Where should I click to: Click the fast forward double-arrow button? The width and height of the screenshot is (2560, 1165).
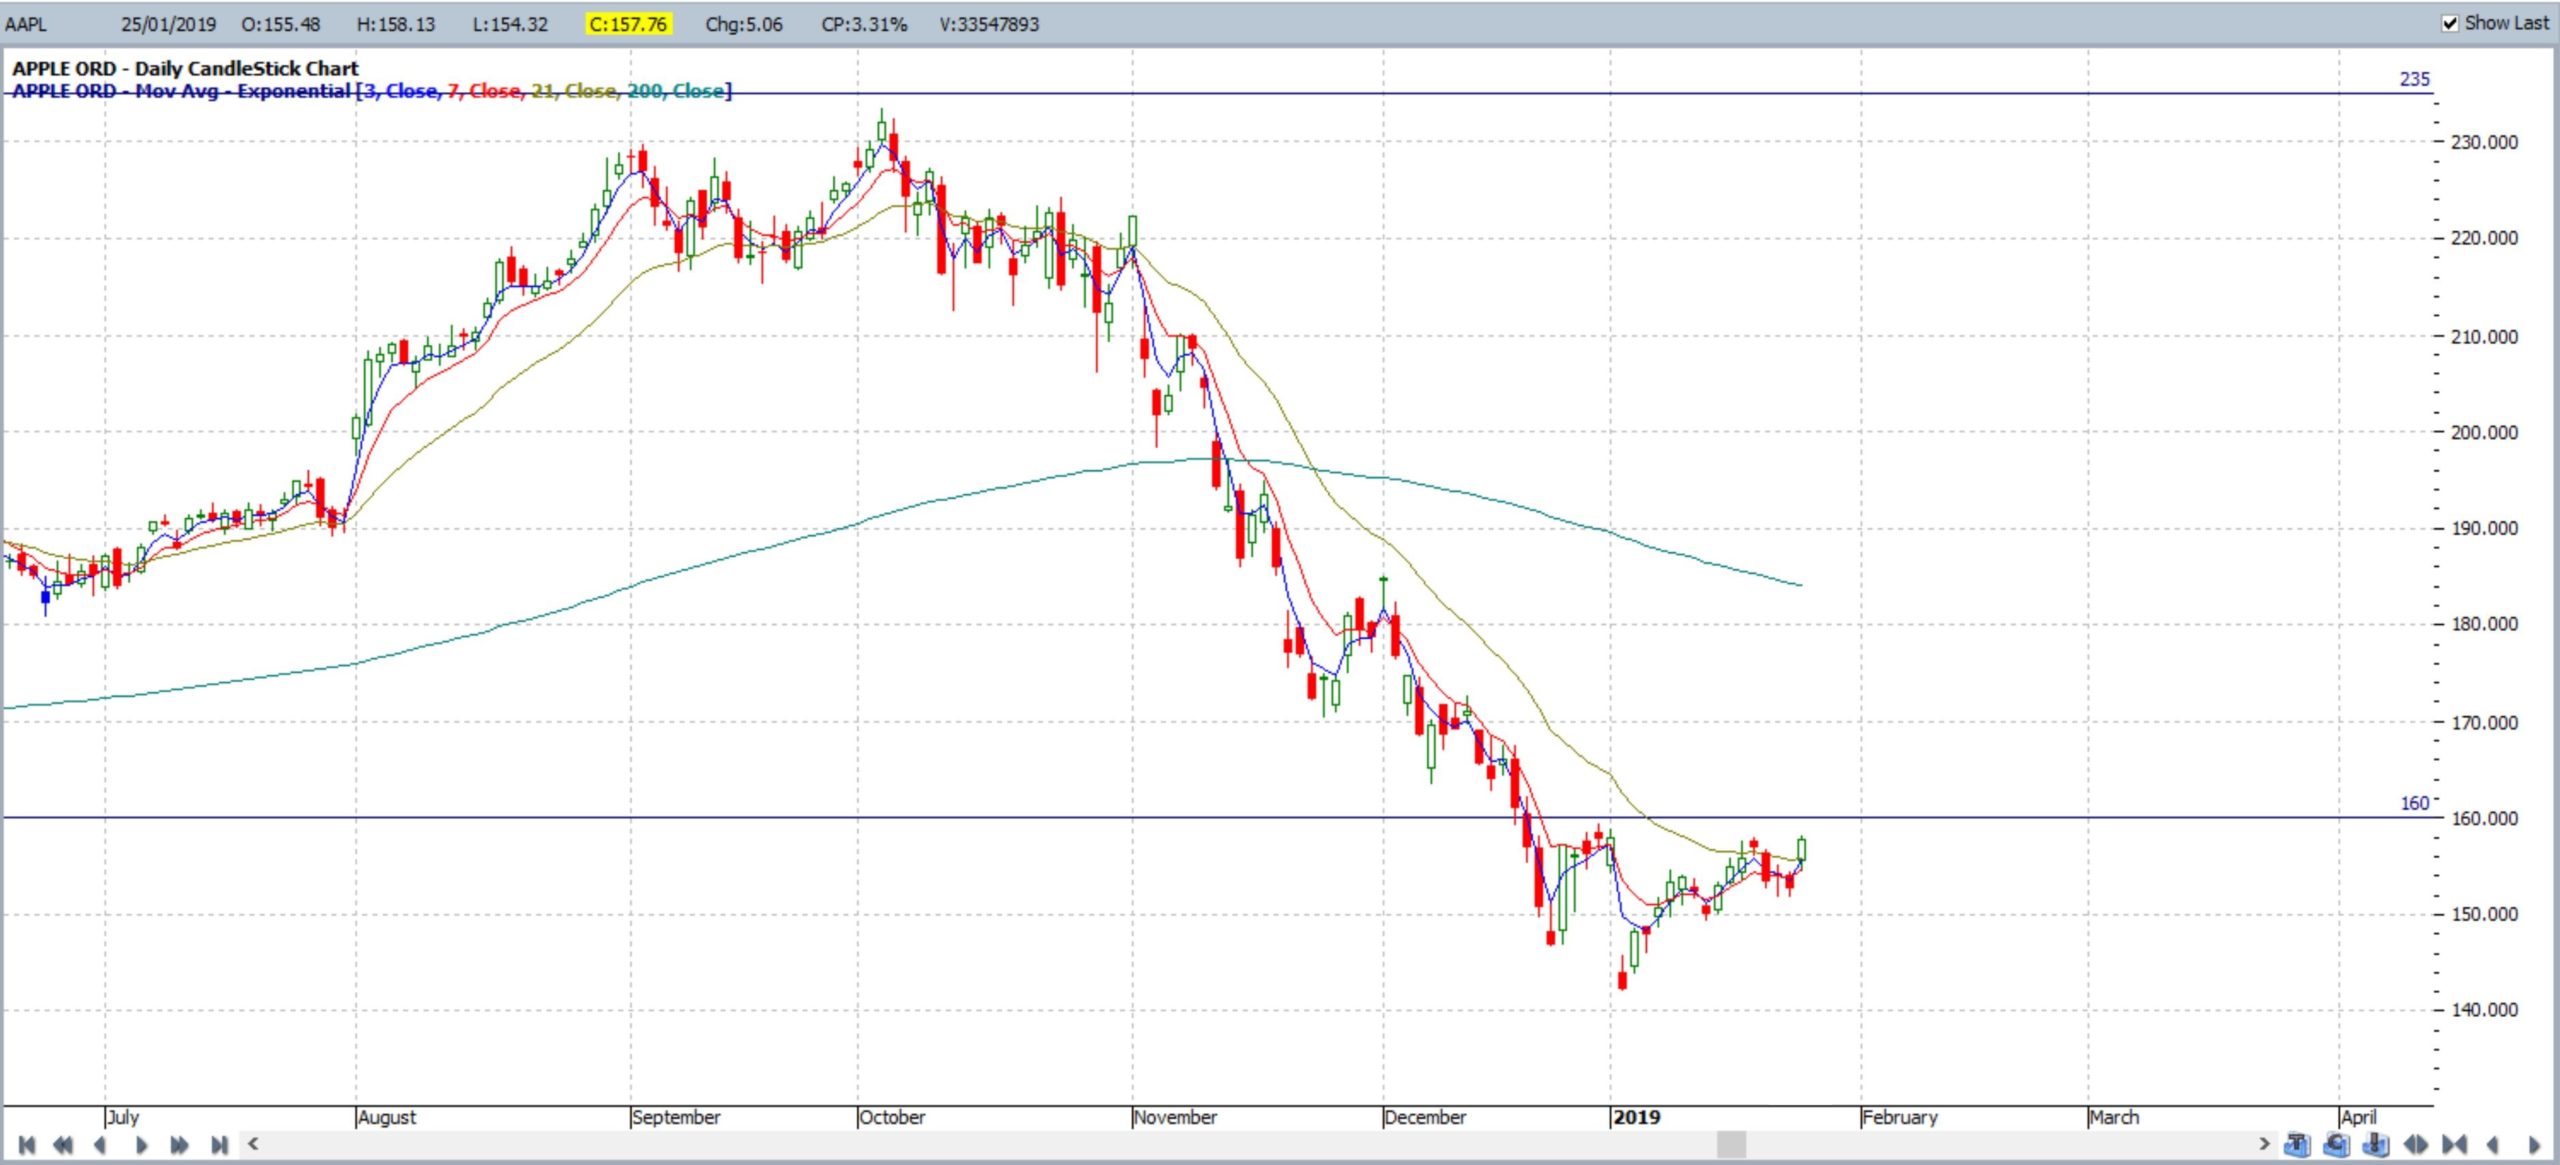(179, 1144)
